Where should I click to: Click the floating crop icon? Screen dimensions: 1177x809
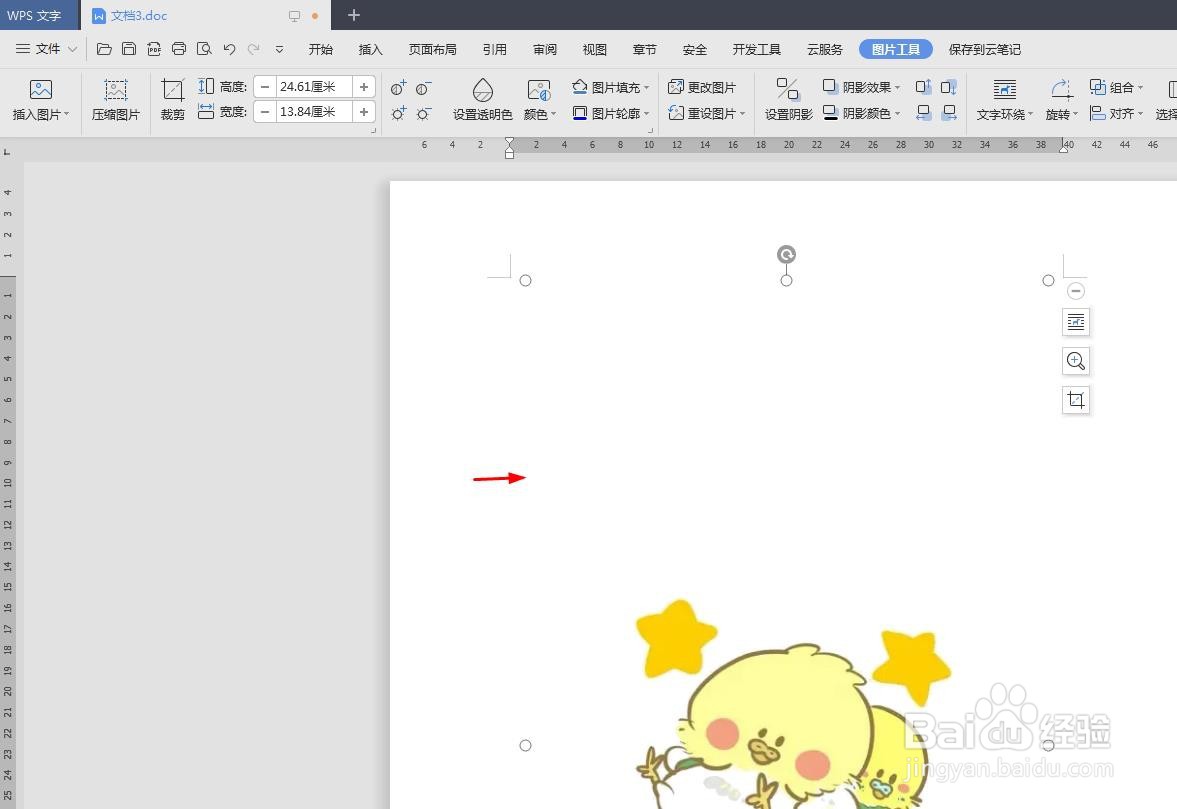point(1076,400)
